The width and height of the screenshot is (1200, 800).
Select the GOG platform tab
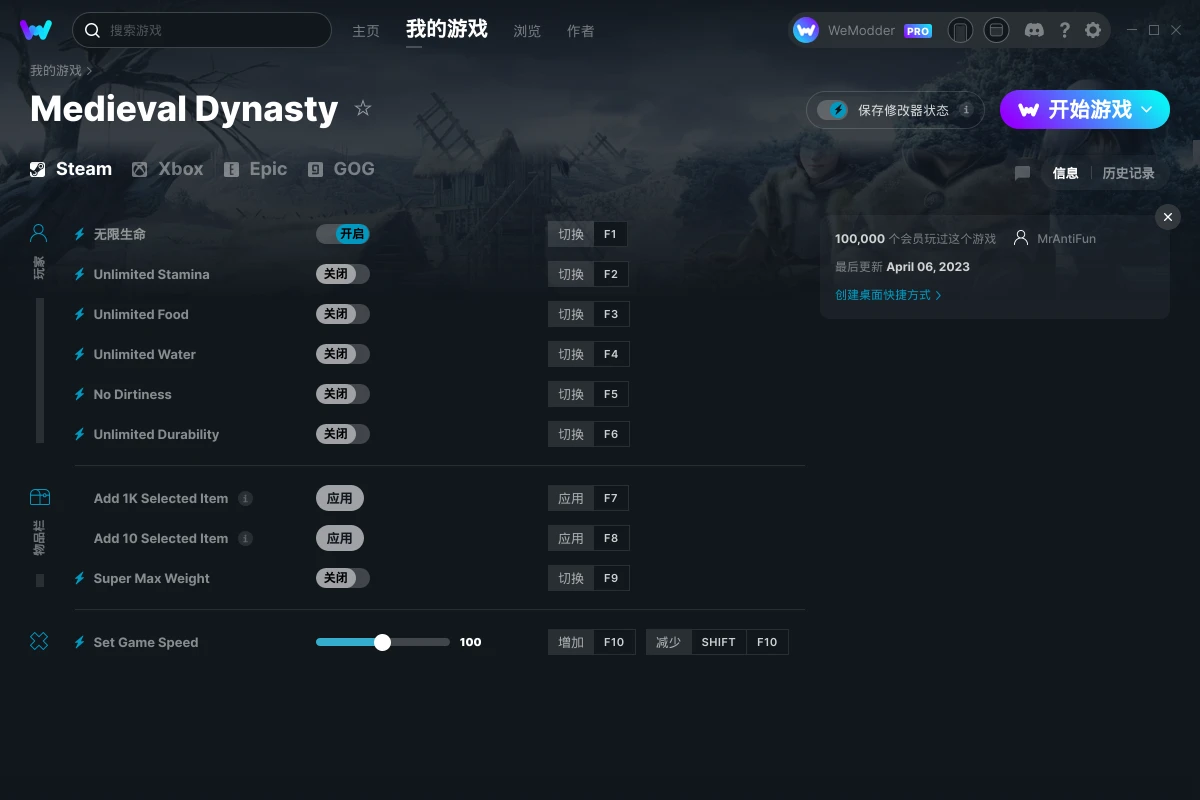pos(342,169)
